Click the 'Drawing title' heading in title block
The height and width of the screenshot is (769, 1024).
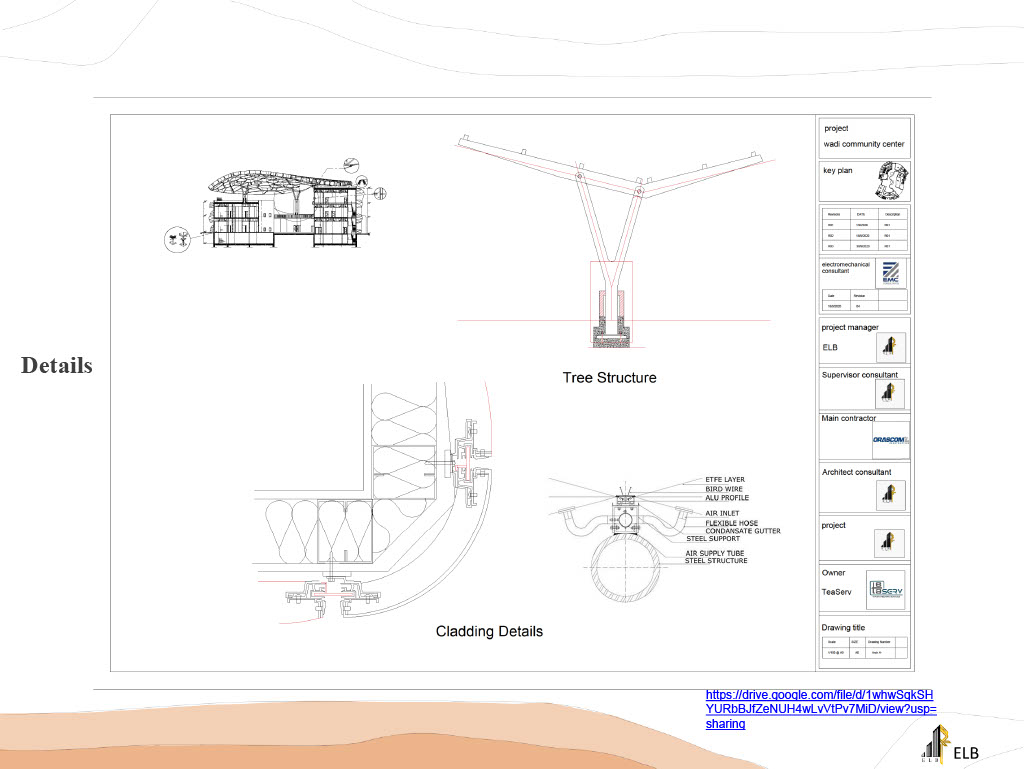click(x=850, y=628)
